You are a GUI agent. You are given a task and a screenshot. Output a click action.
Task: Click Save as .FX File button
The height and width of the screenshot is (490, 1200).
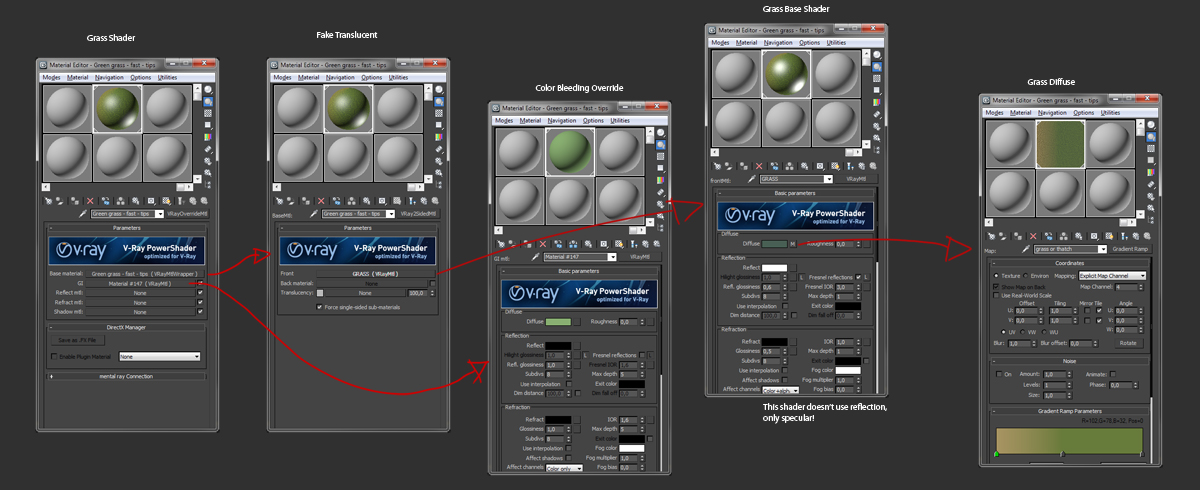click(77, 340)
